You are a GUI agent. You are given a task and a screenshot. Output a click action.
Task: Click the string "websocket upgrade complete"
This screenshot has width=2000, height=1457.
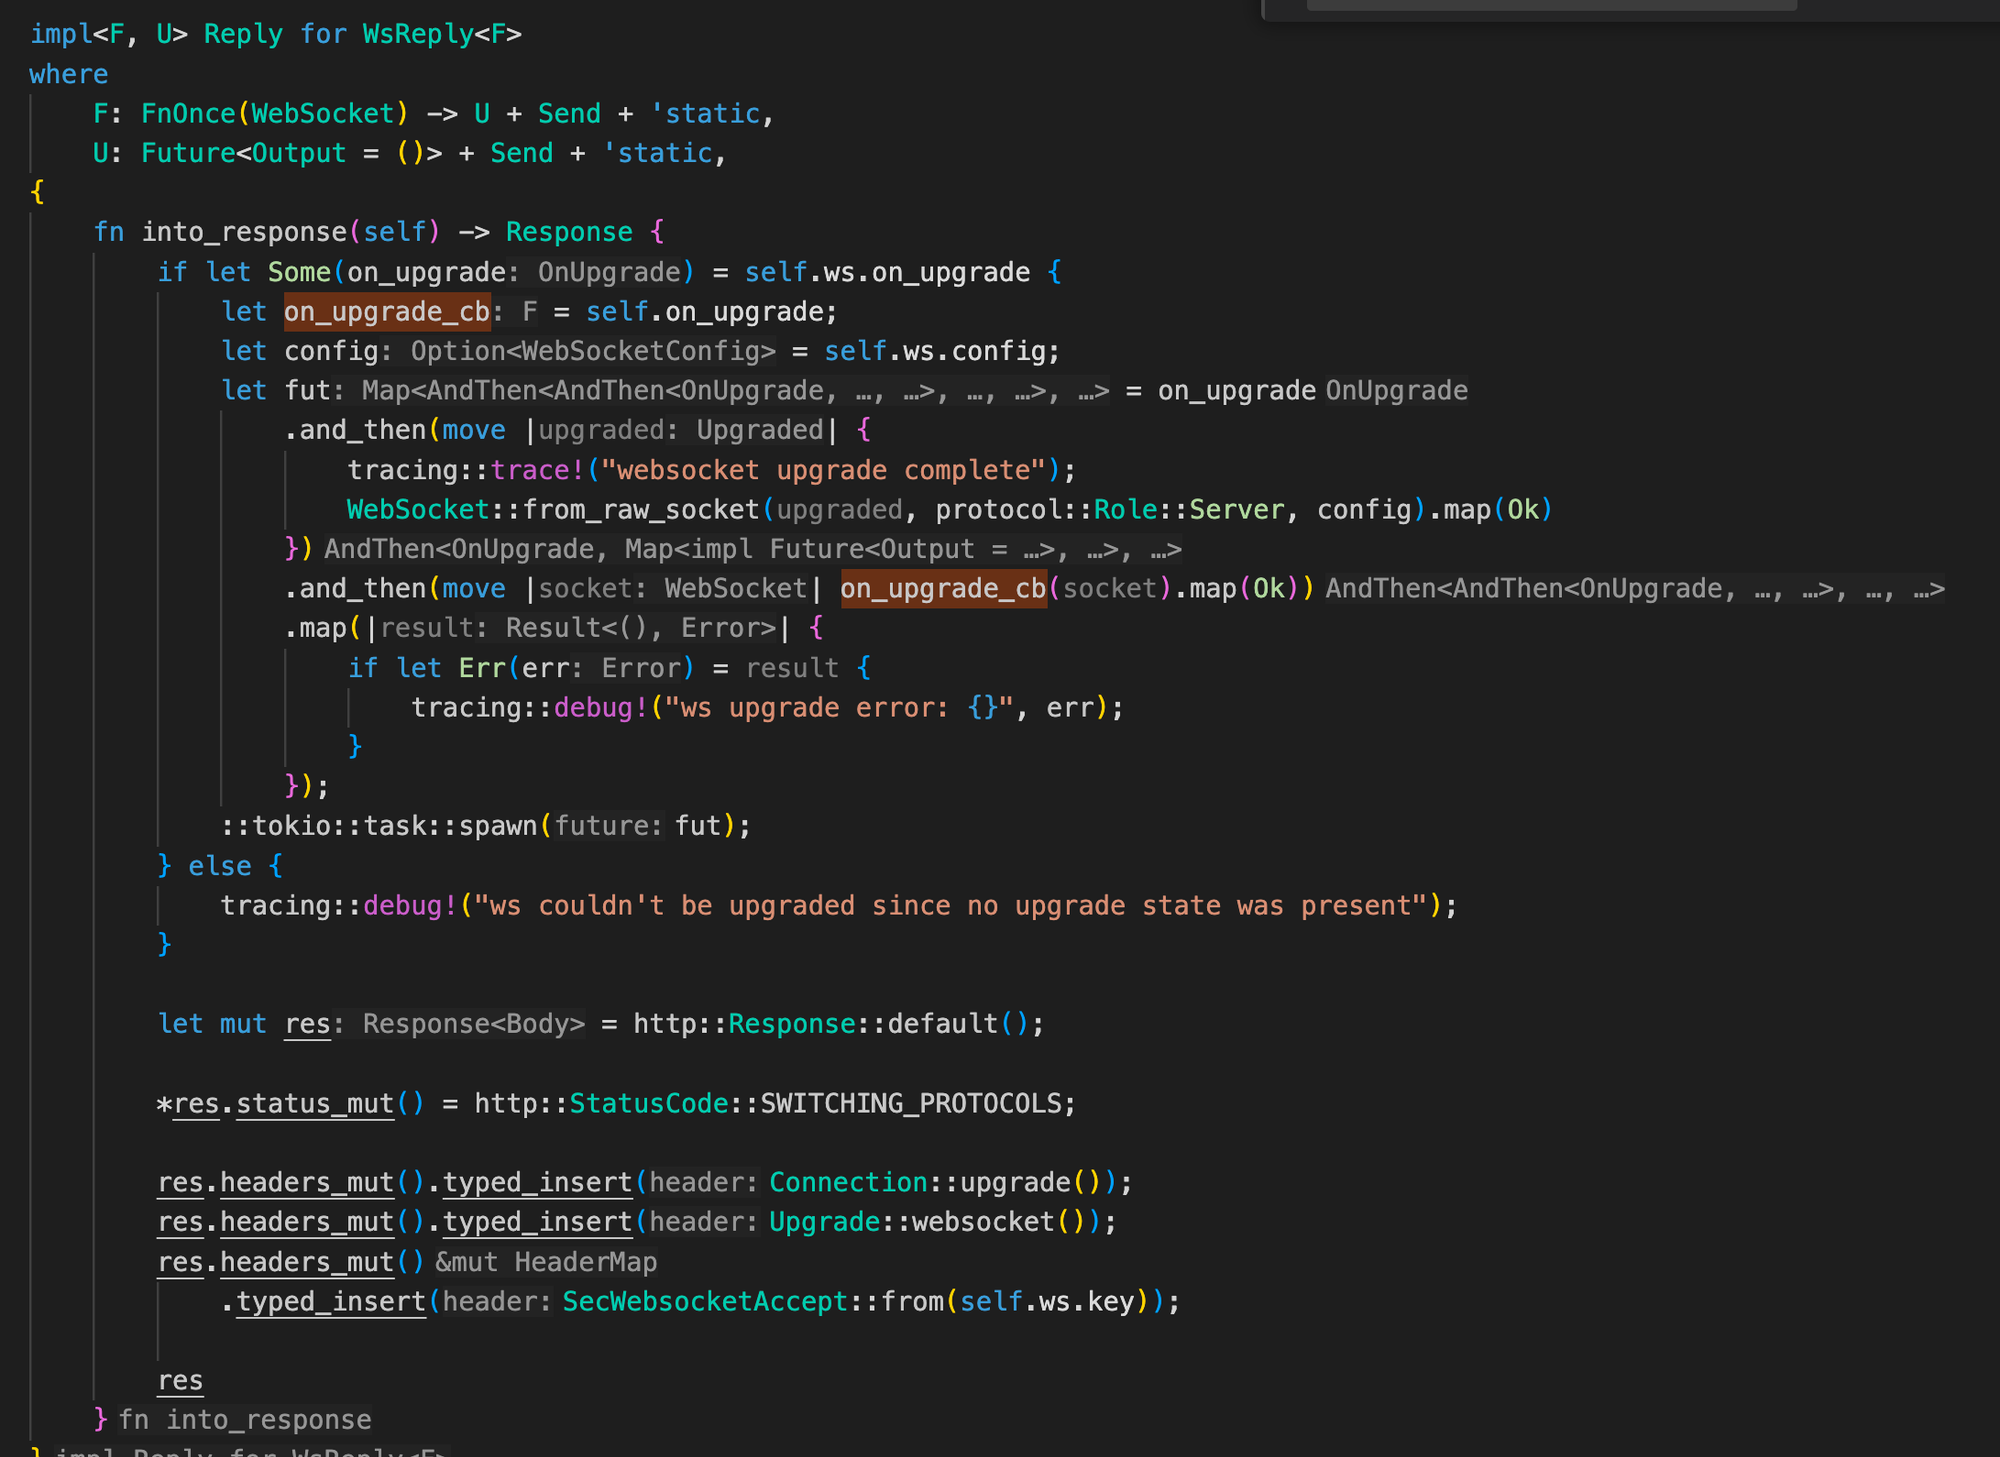[x=824, y=471]
